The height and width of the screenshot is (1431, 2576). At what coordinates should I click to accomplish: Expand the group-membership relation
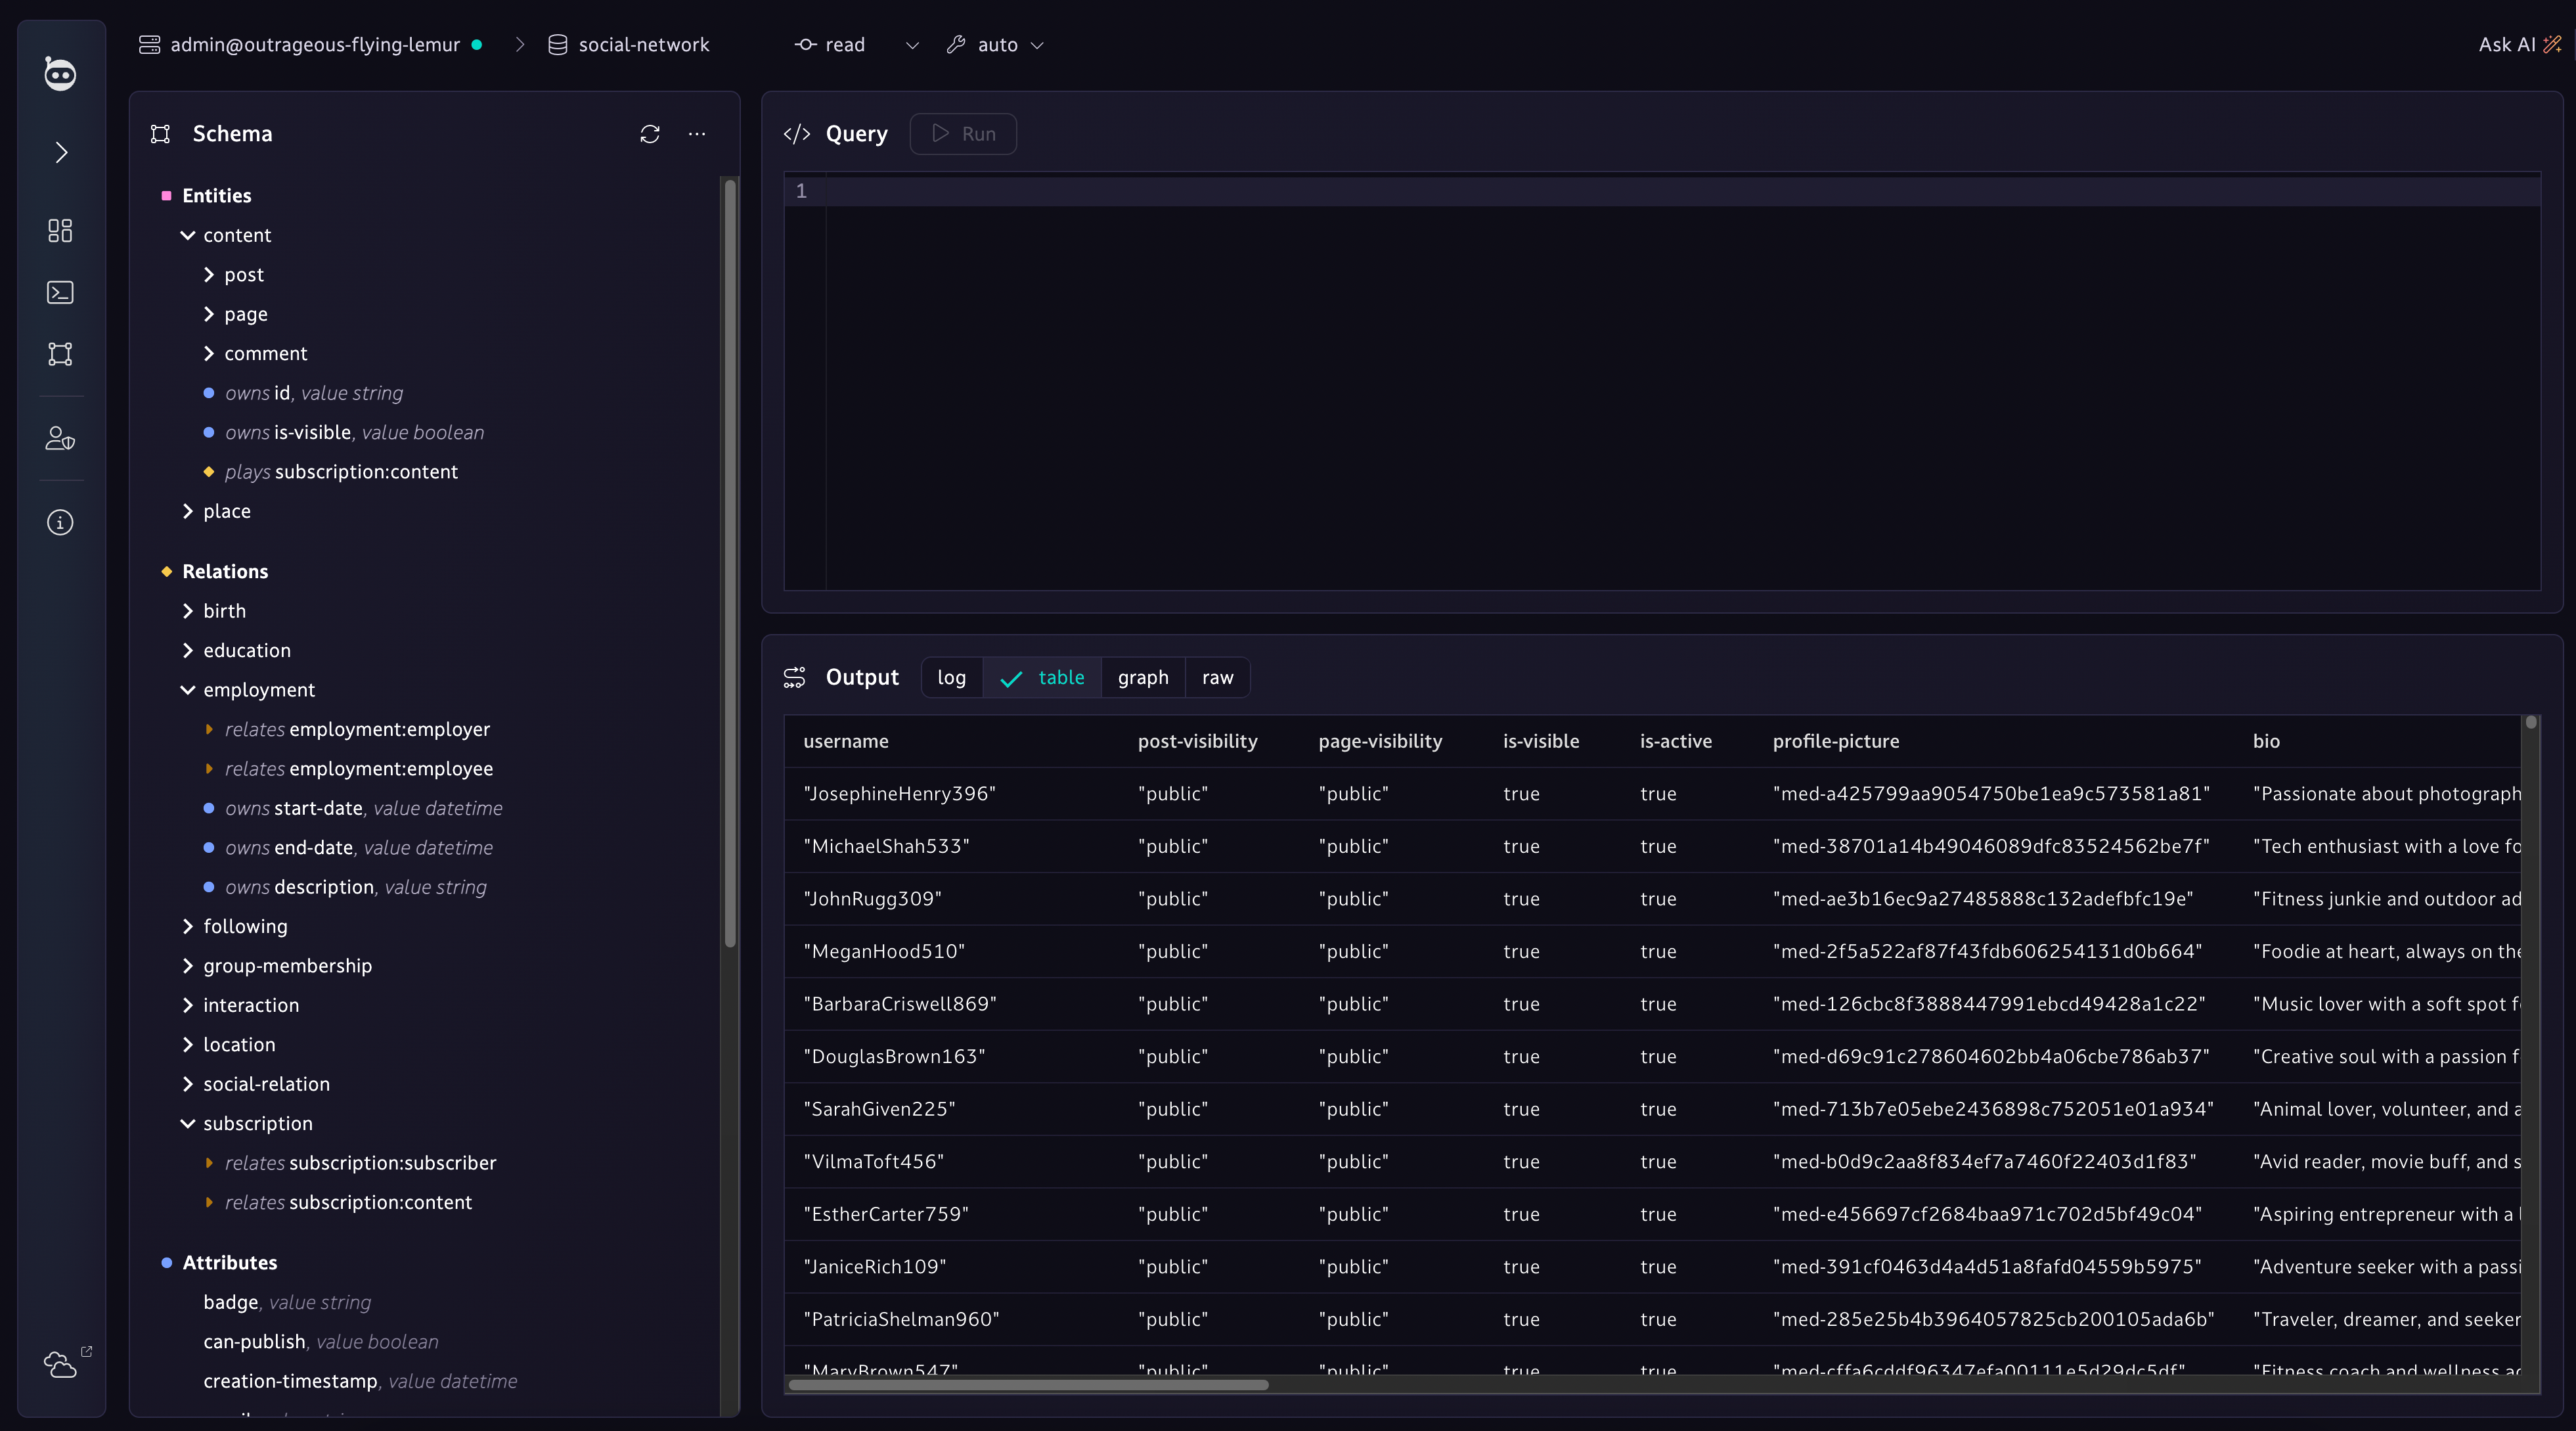coord(187,966)
